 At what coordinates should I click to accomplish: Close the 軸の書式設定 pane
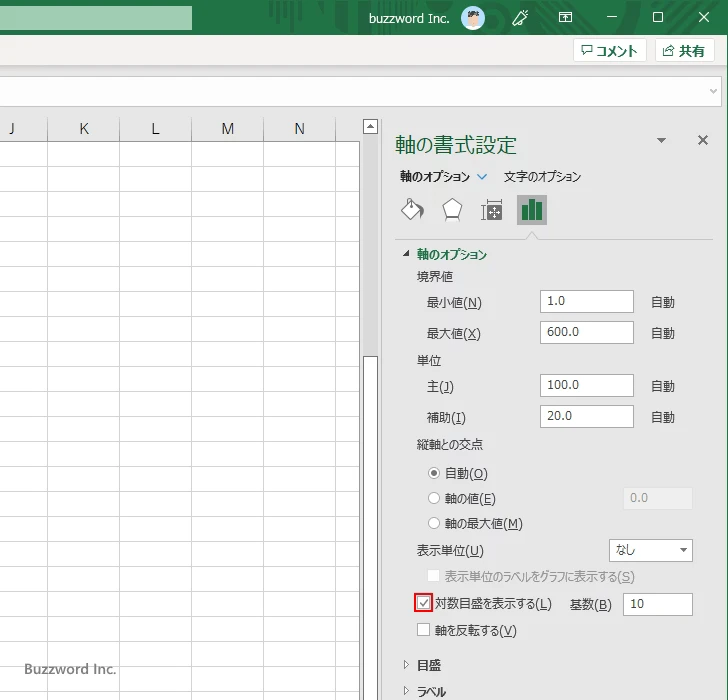click(702, 141)
